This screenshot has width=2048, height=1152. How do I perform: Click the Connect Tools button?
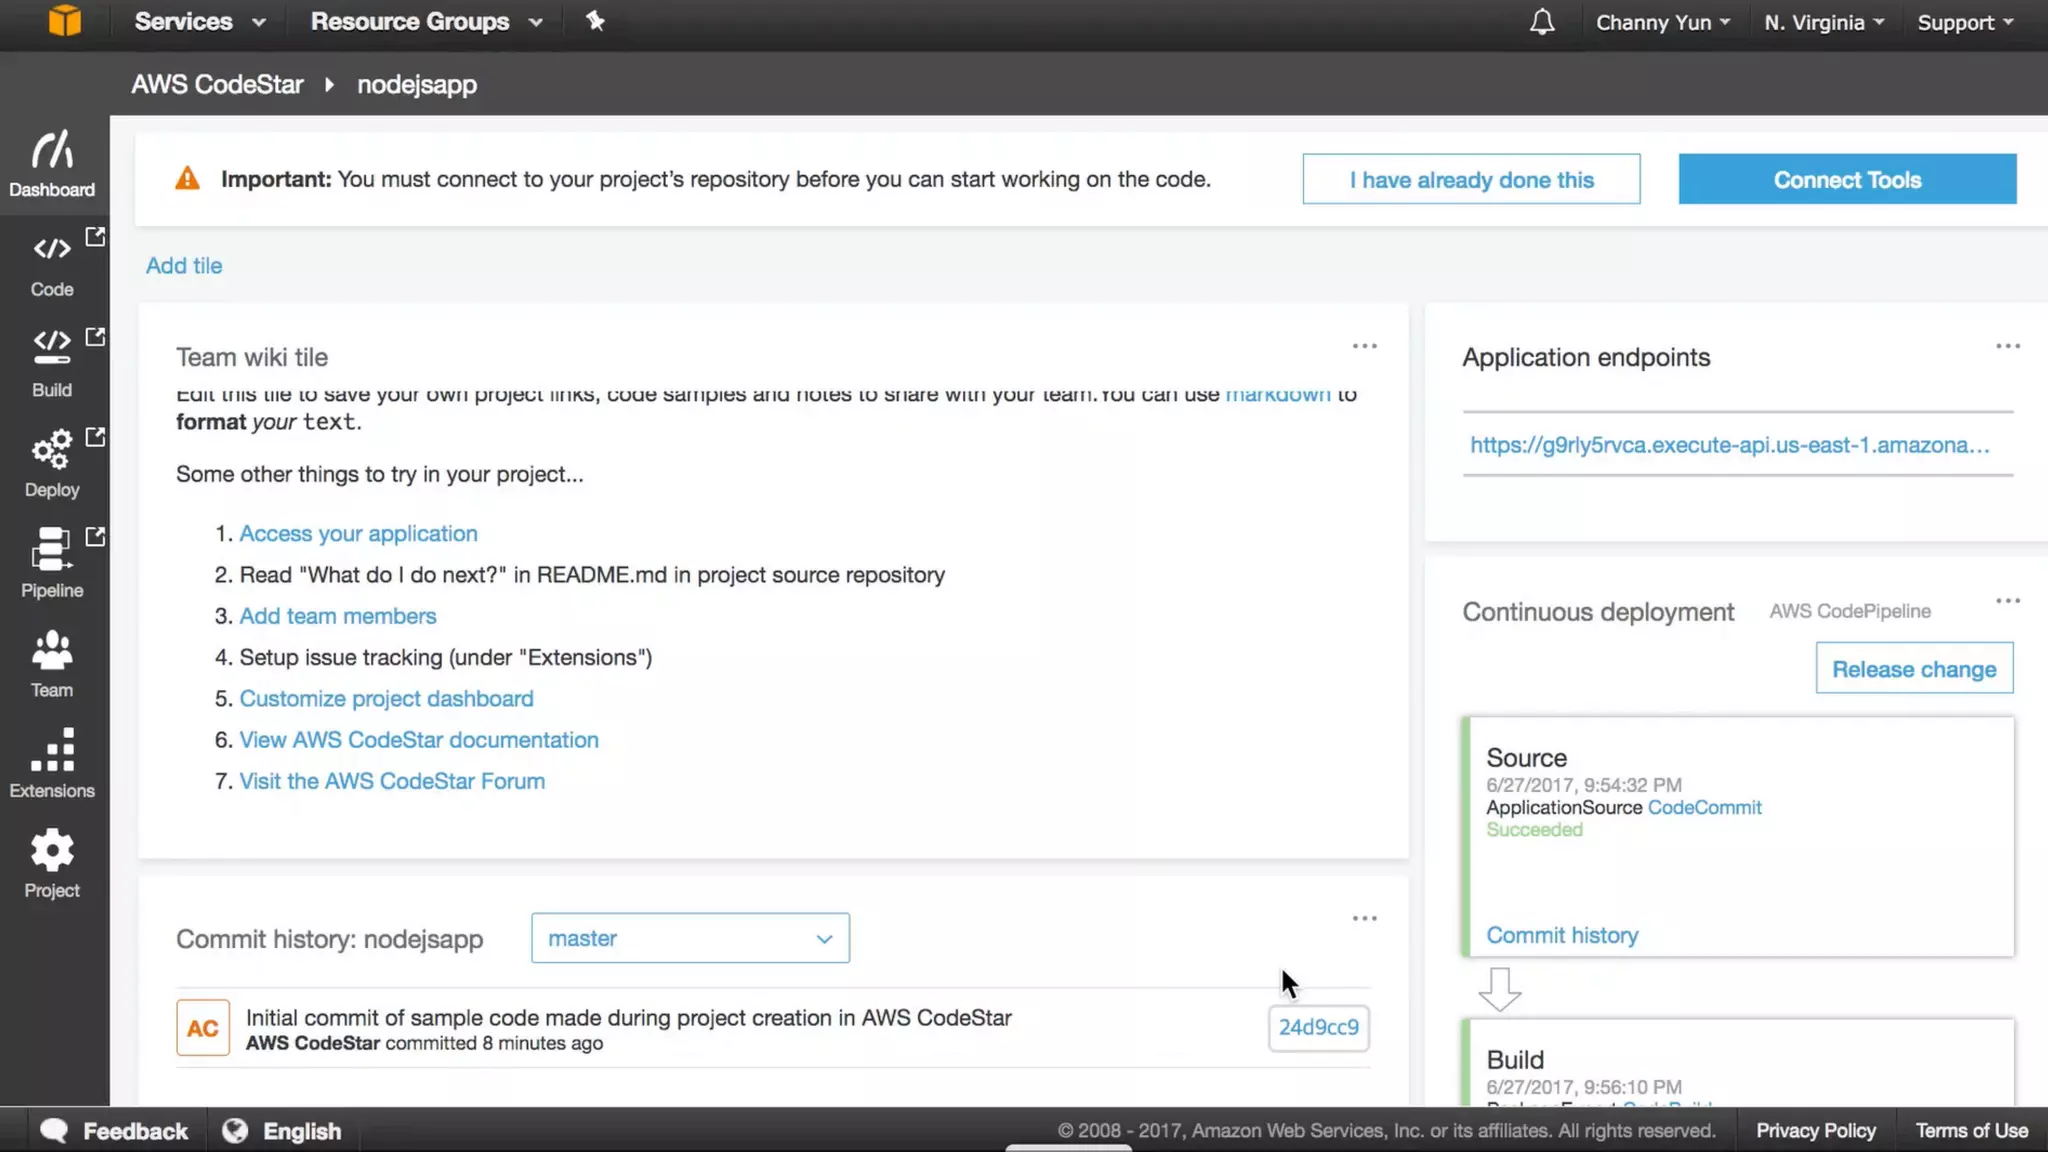pos(1847,180)
